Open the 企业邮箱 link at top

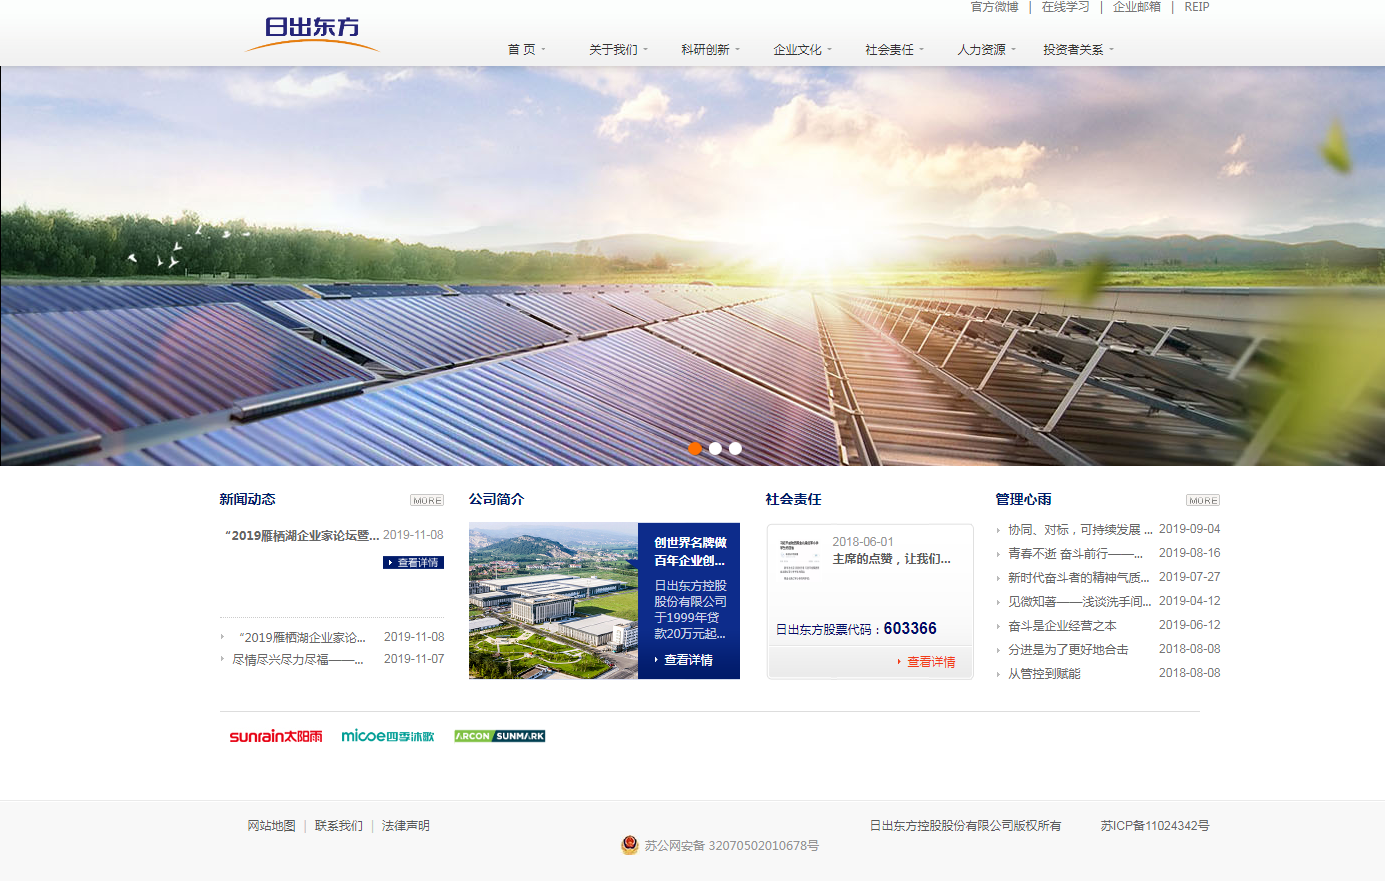pos(1136,7)
